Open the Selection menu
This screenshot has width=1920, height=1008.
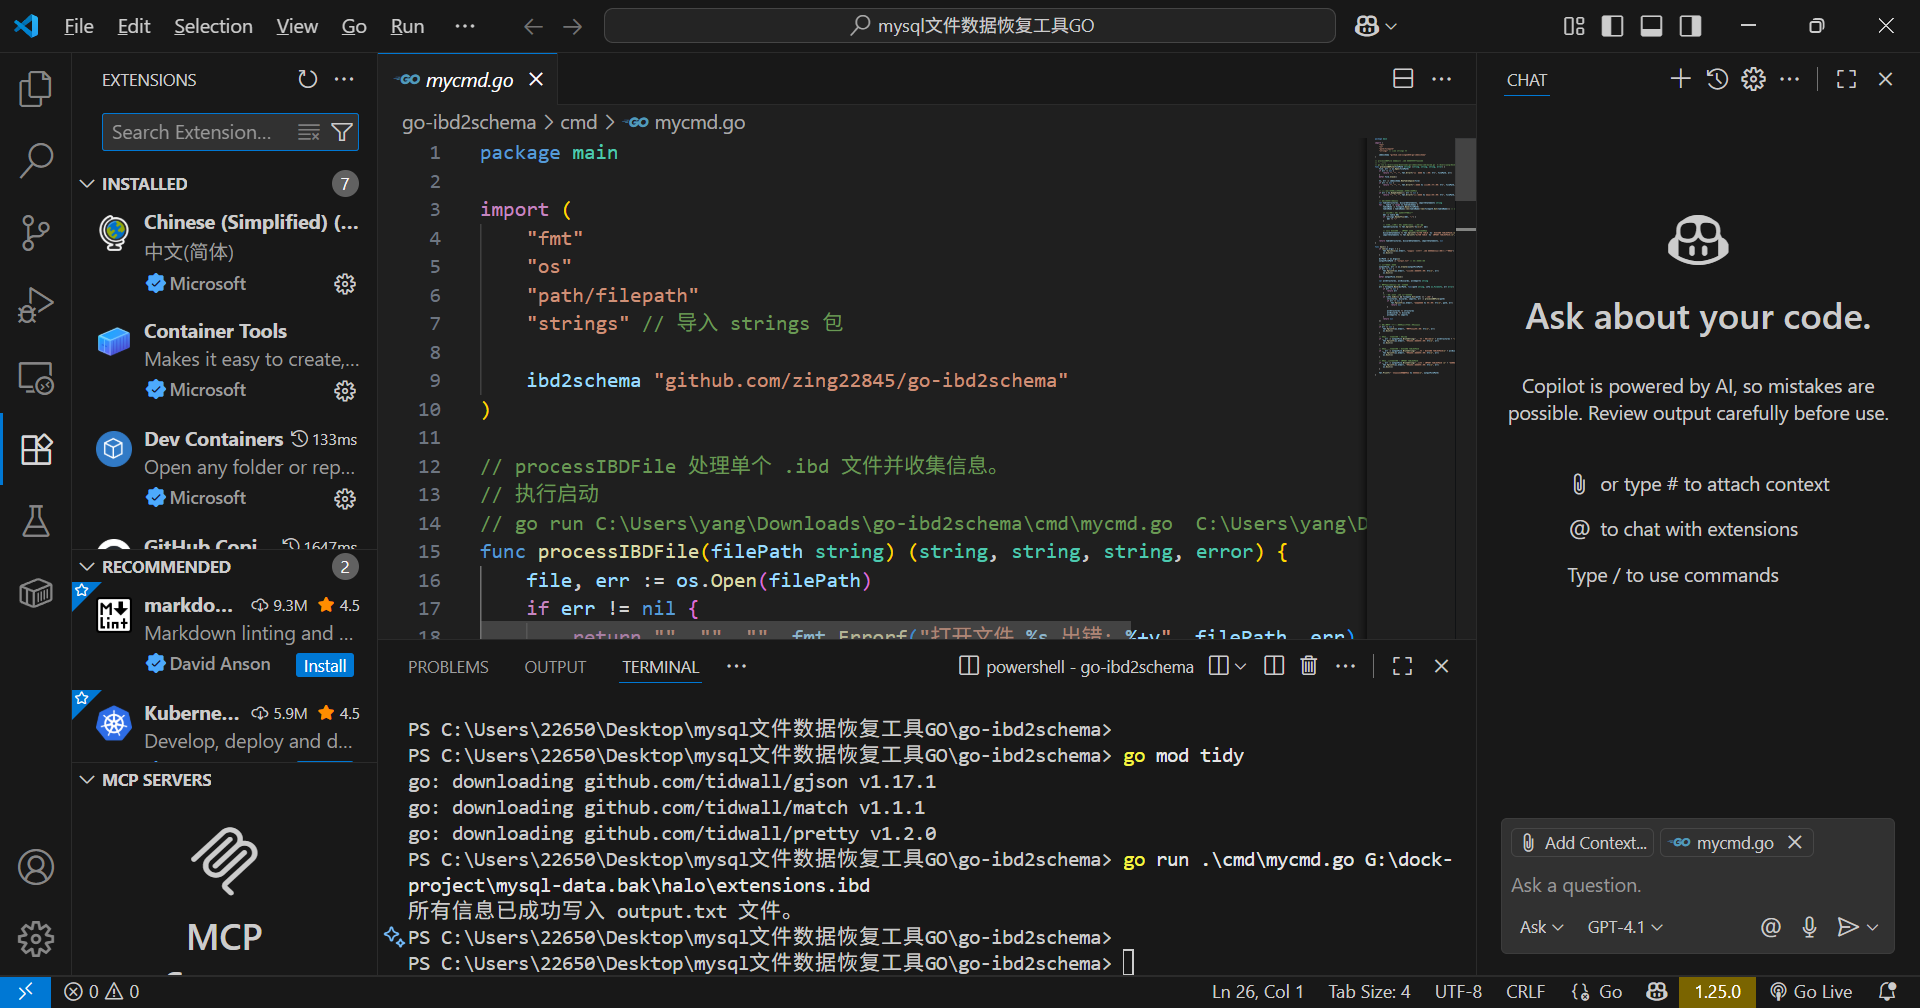(213, 26)
